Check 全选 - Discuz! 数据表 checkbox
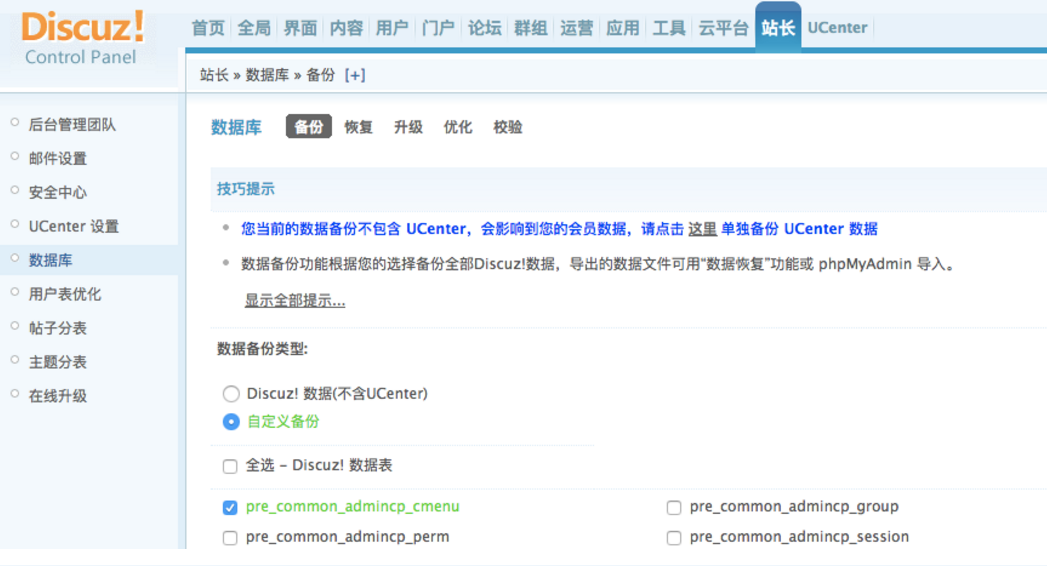This screenshot has height=566, width=1047. pos(230,466)
